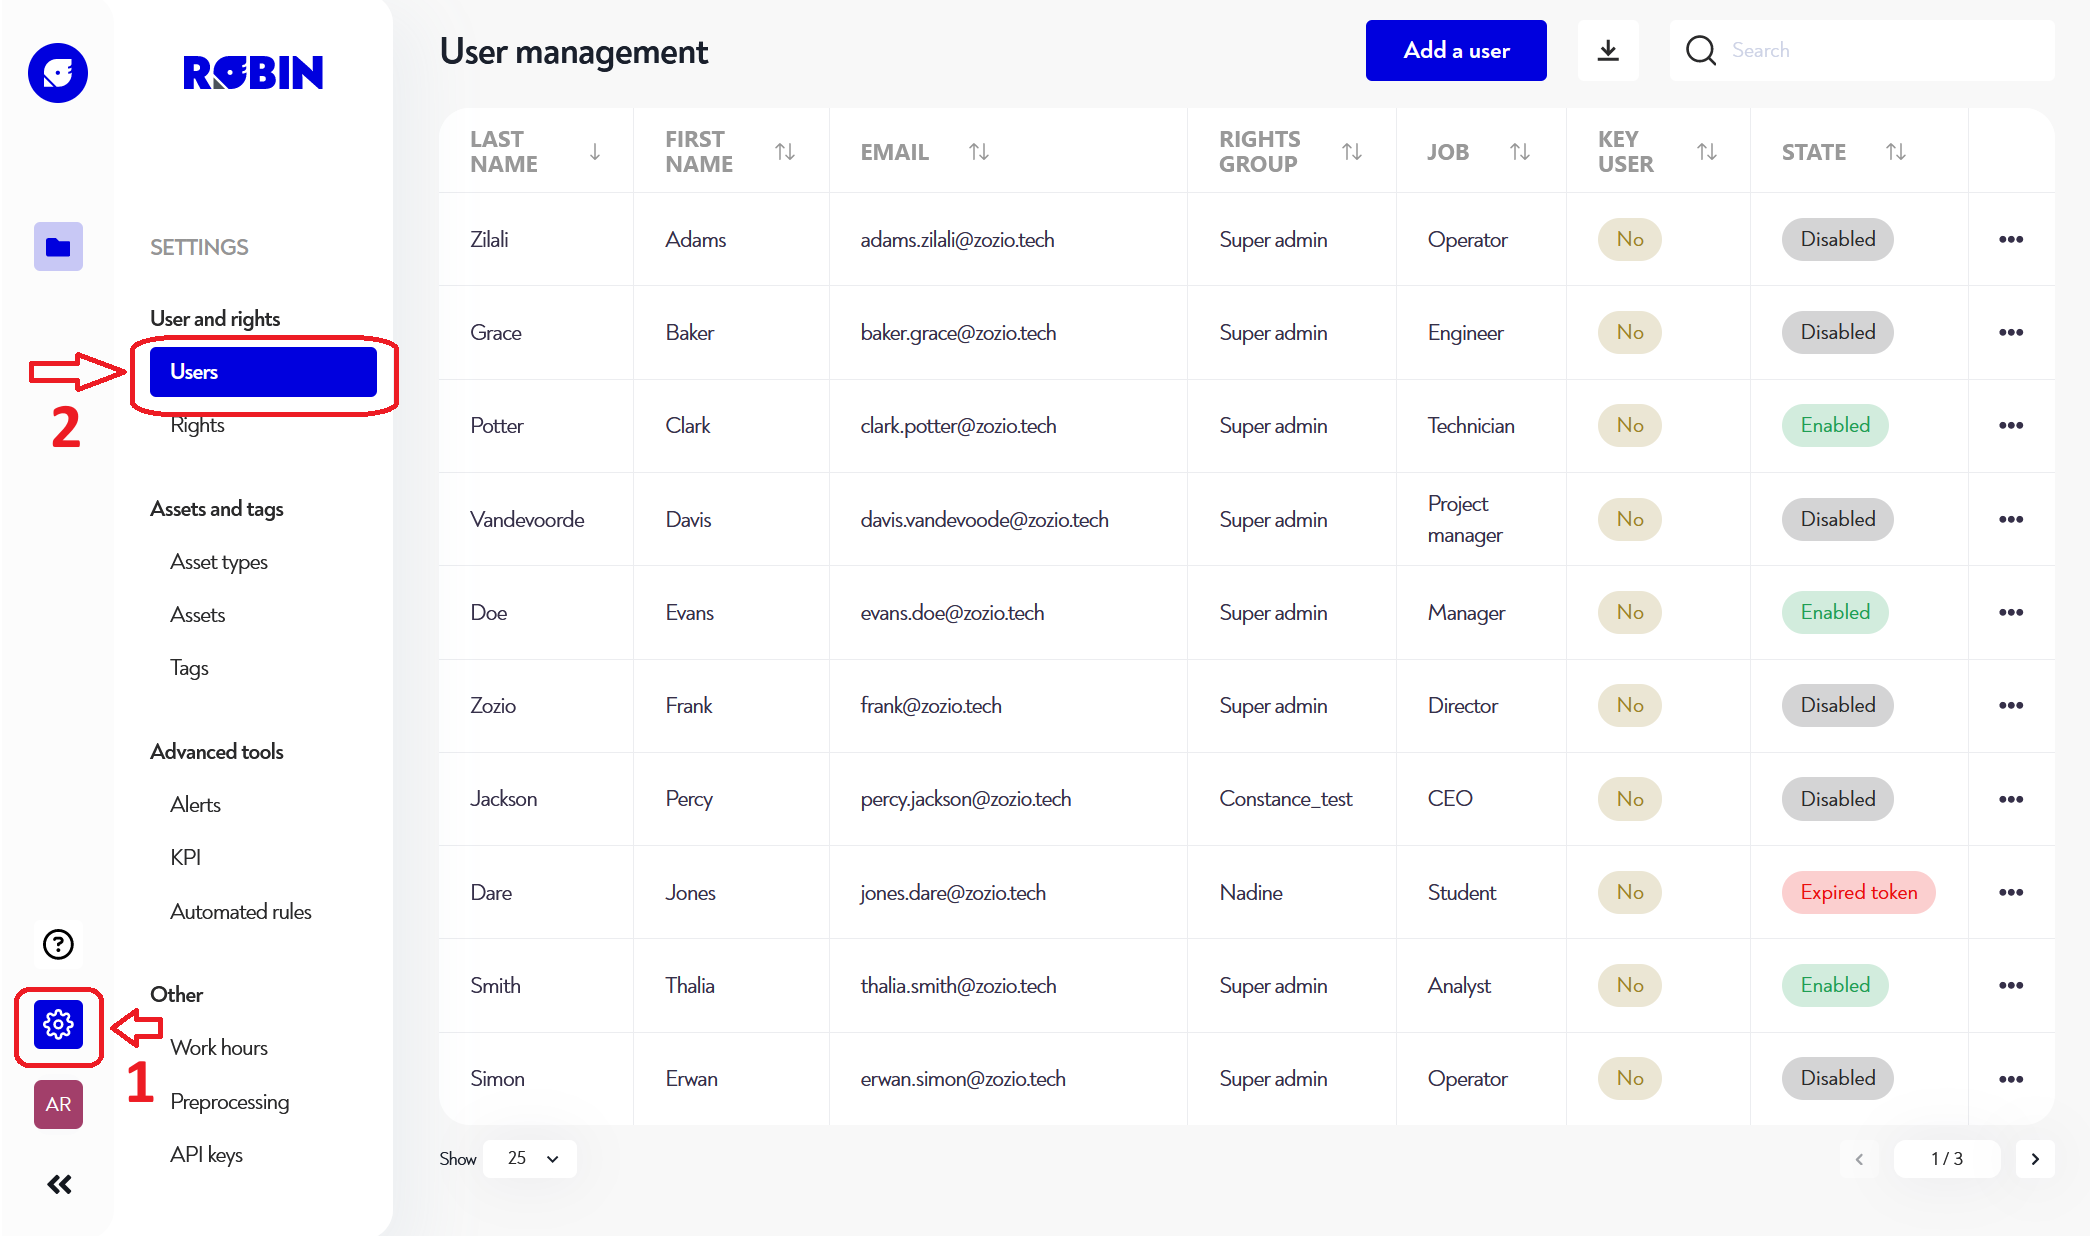Click the download export icon
The height and width of the screenshot is (1236, 2090).
click(1608, 50)
